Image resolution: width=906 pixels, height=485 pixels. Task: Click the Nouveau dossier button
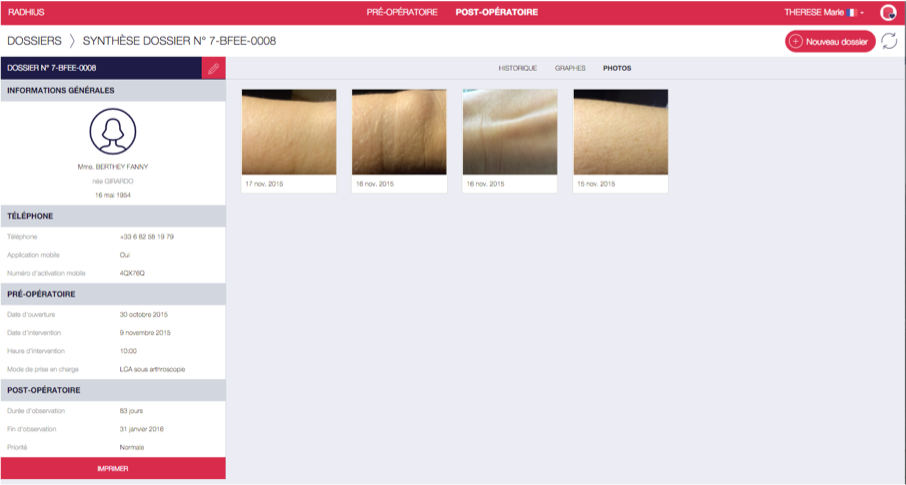click(830, 42)
